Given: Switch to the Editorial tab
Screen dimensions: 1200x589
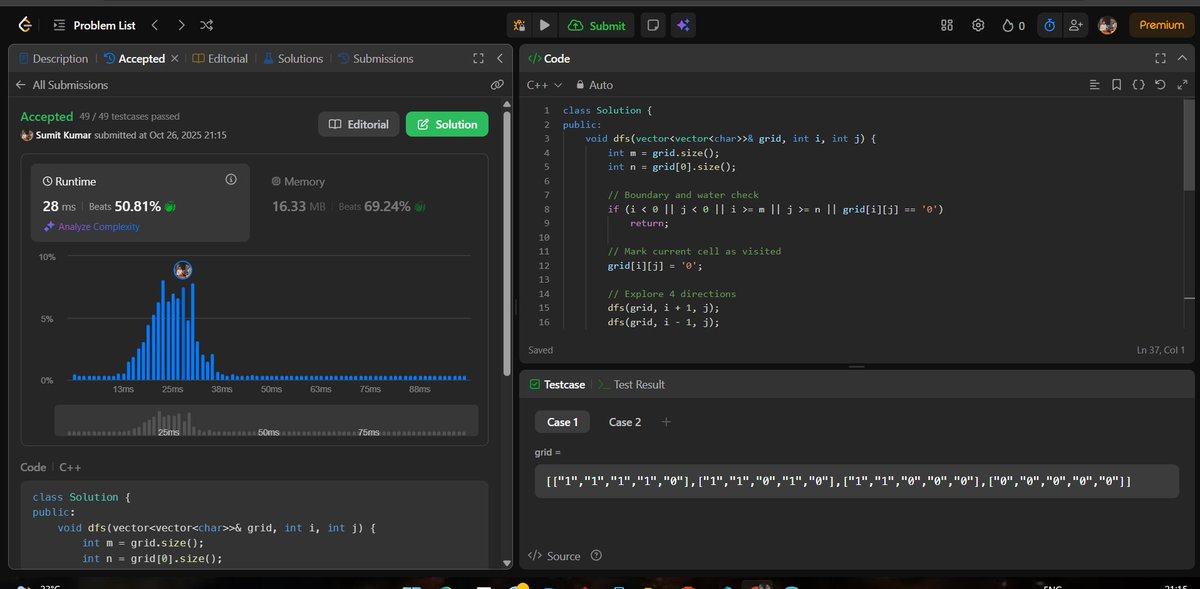Looking at the screenshot, I should 220,59.
